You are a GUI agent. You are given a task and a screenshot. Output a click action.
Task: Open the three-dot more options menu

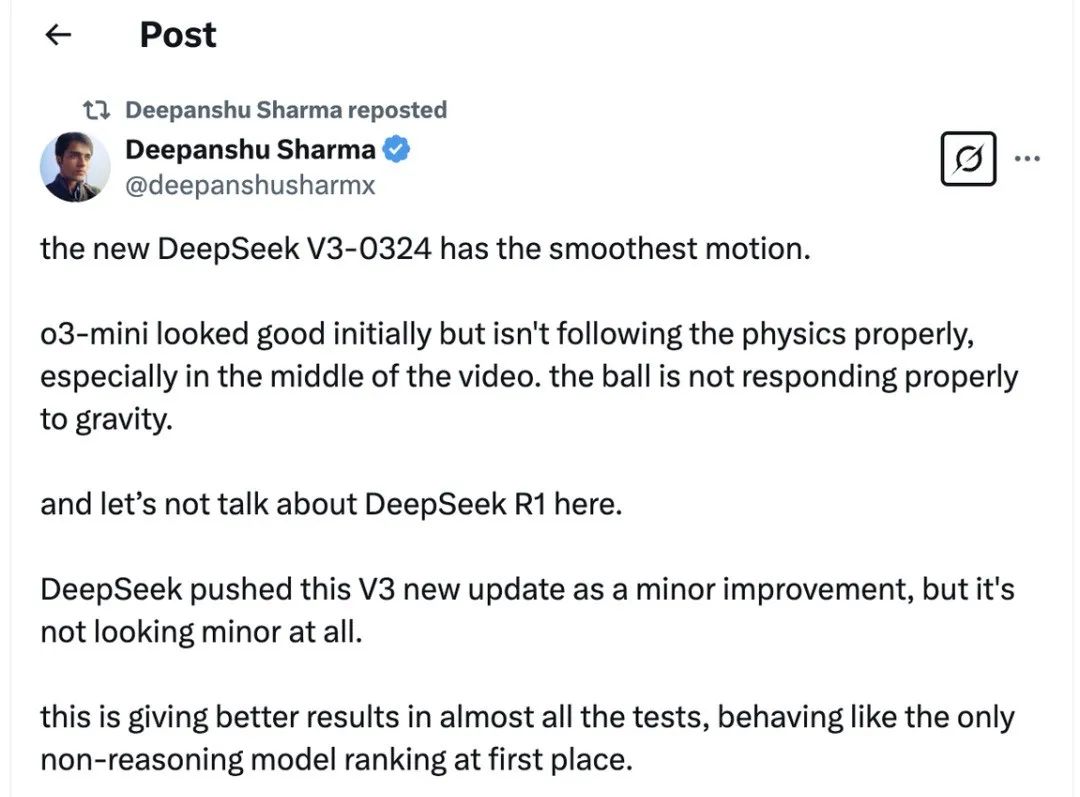click(x=1027, y=158)
